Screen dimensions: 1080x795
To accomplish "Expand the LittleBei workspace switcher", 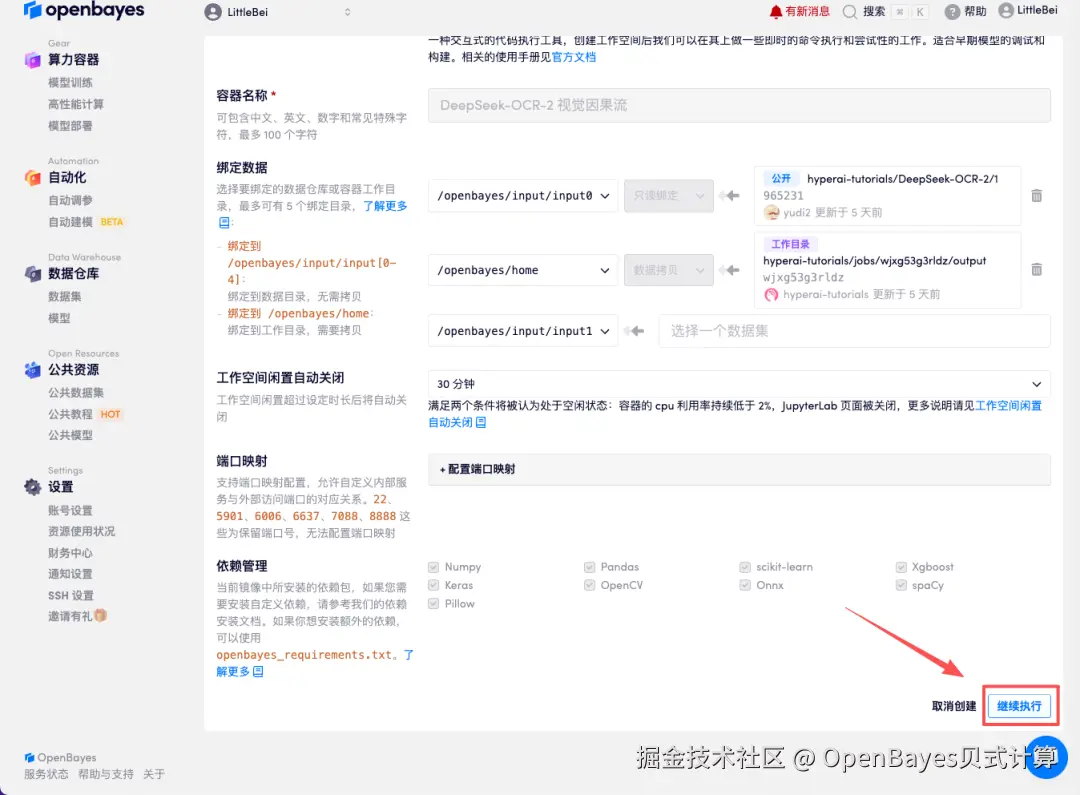I will pos(347,12).
